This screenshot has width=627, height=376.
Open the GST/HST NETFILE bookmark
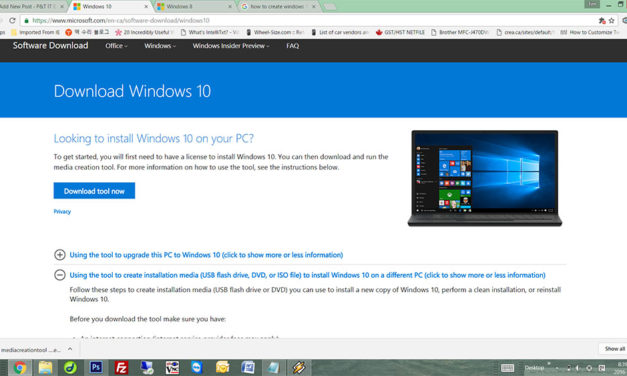click(x=400, y=32)
